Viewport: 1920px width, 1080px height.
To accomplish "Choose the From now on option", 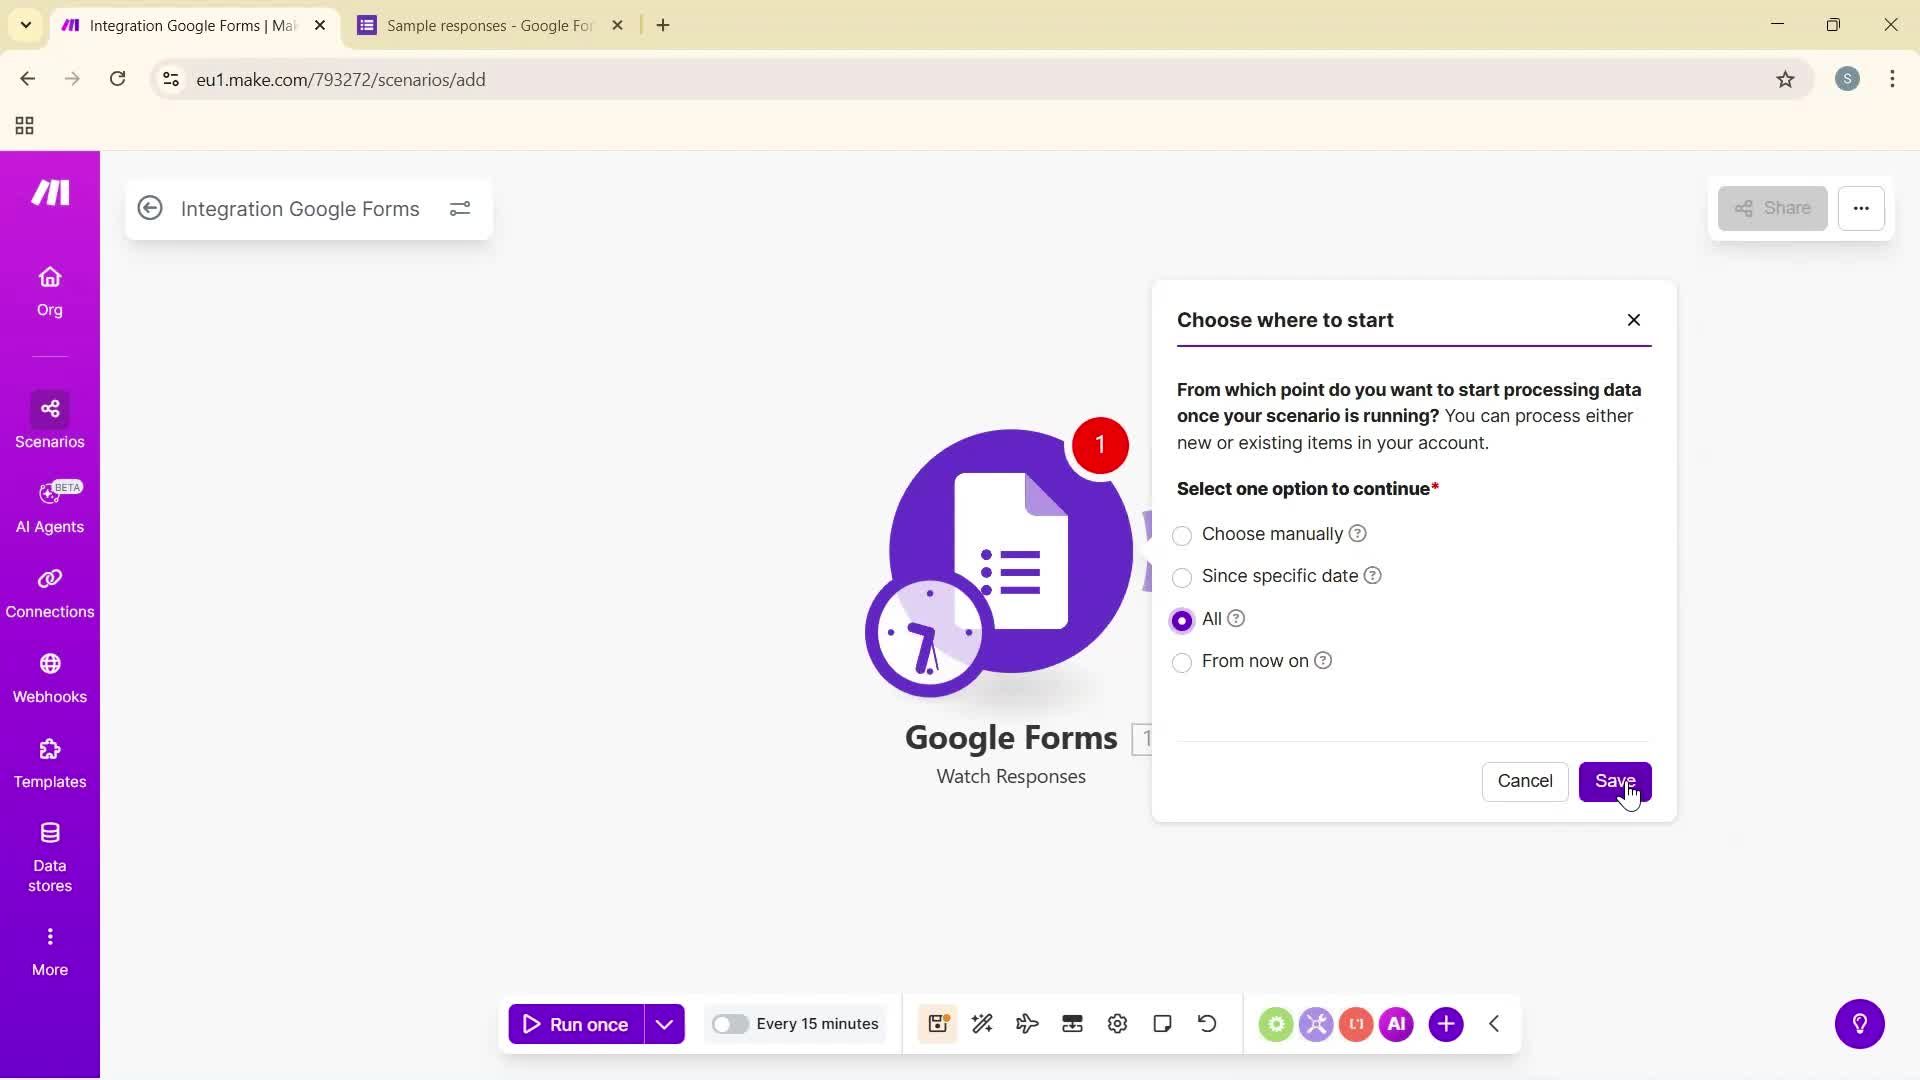I will click(1182, 662).
